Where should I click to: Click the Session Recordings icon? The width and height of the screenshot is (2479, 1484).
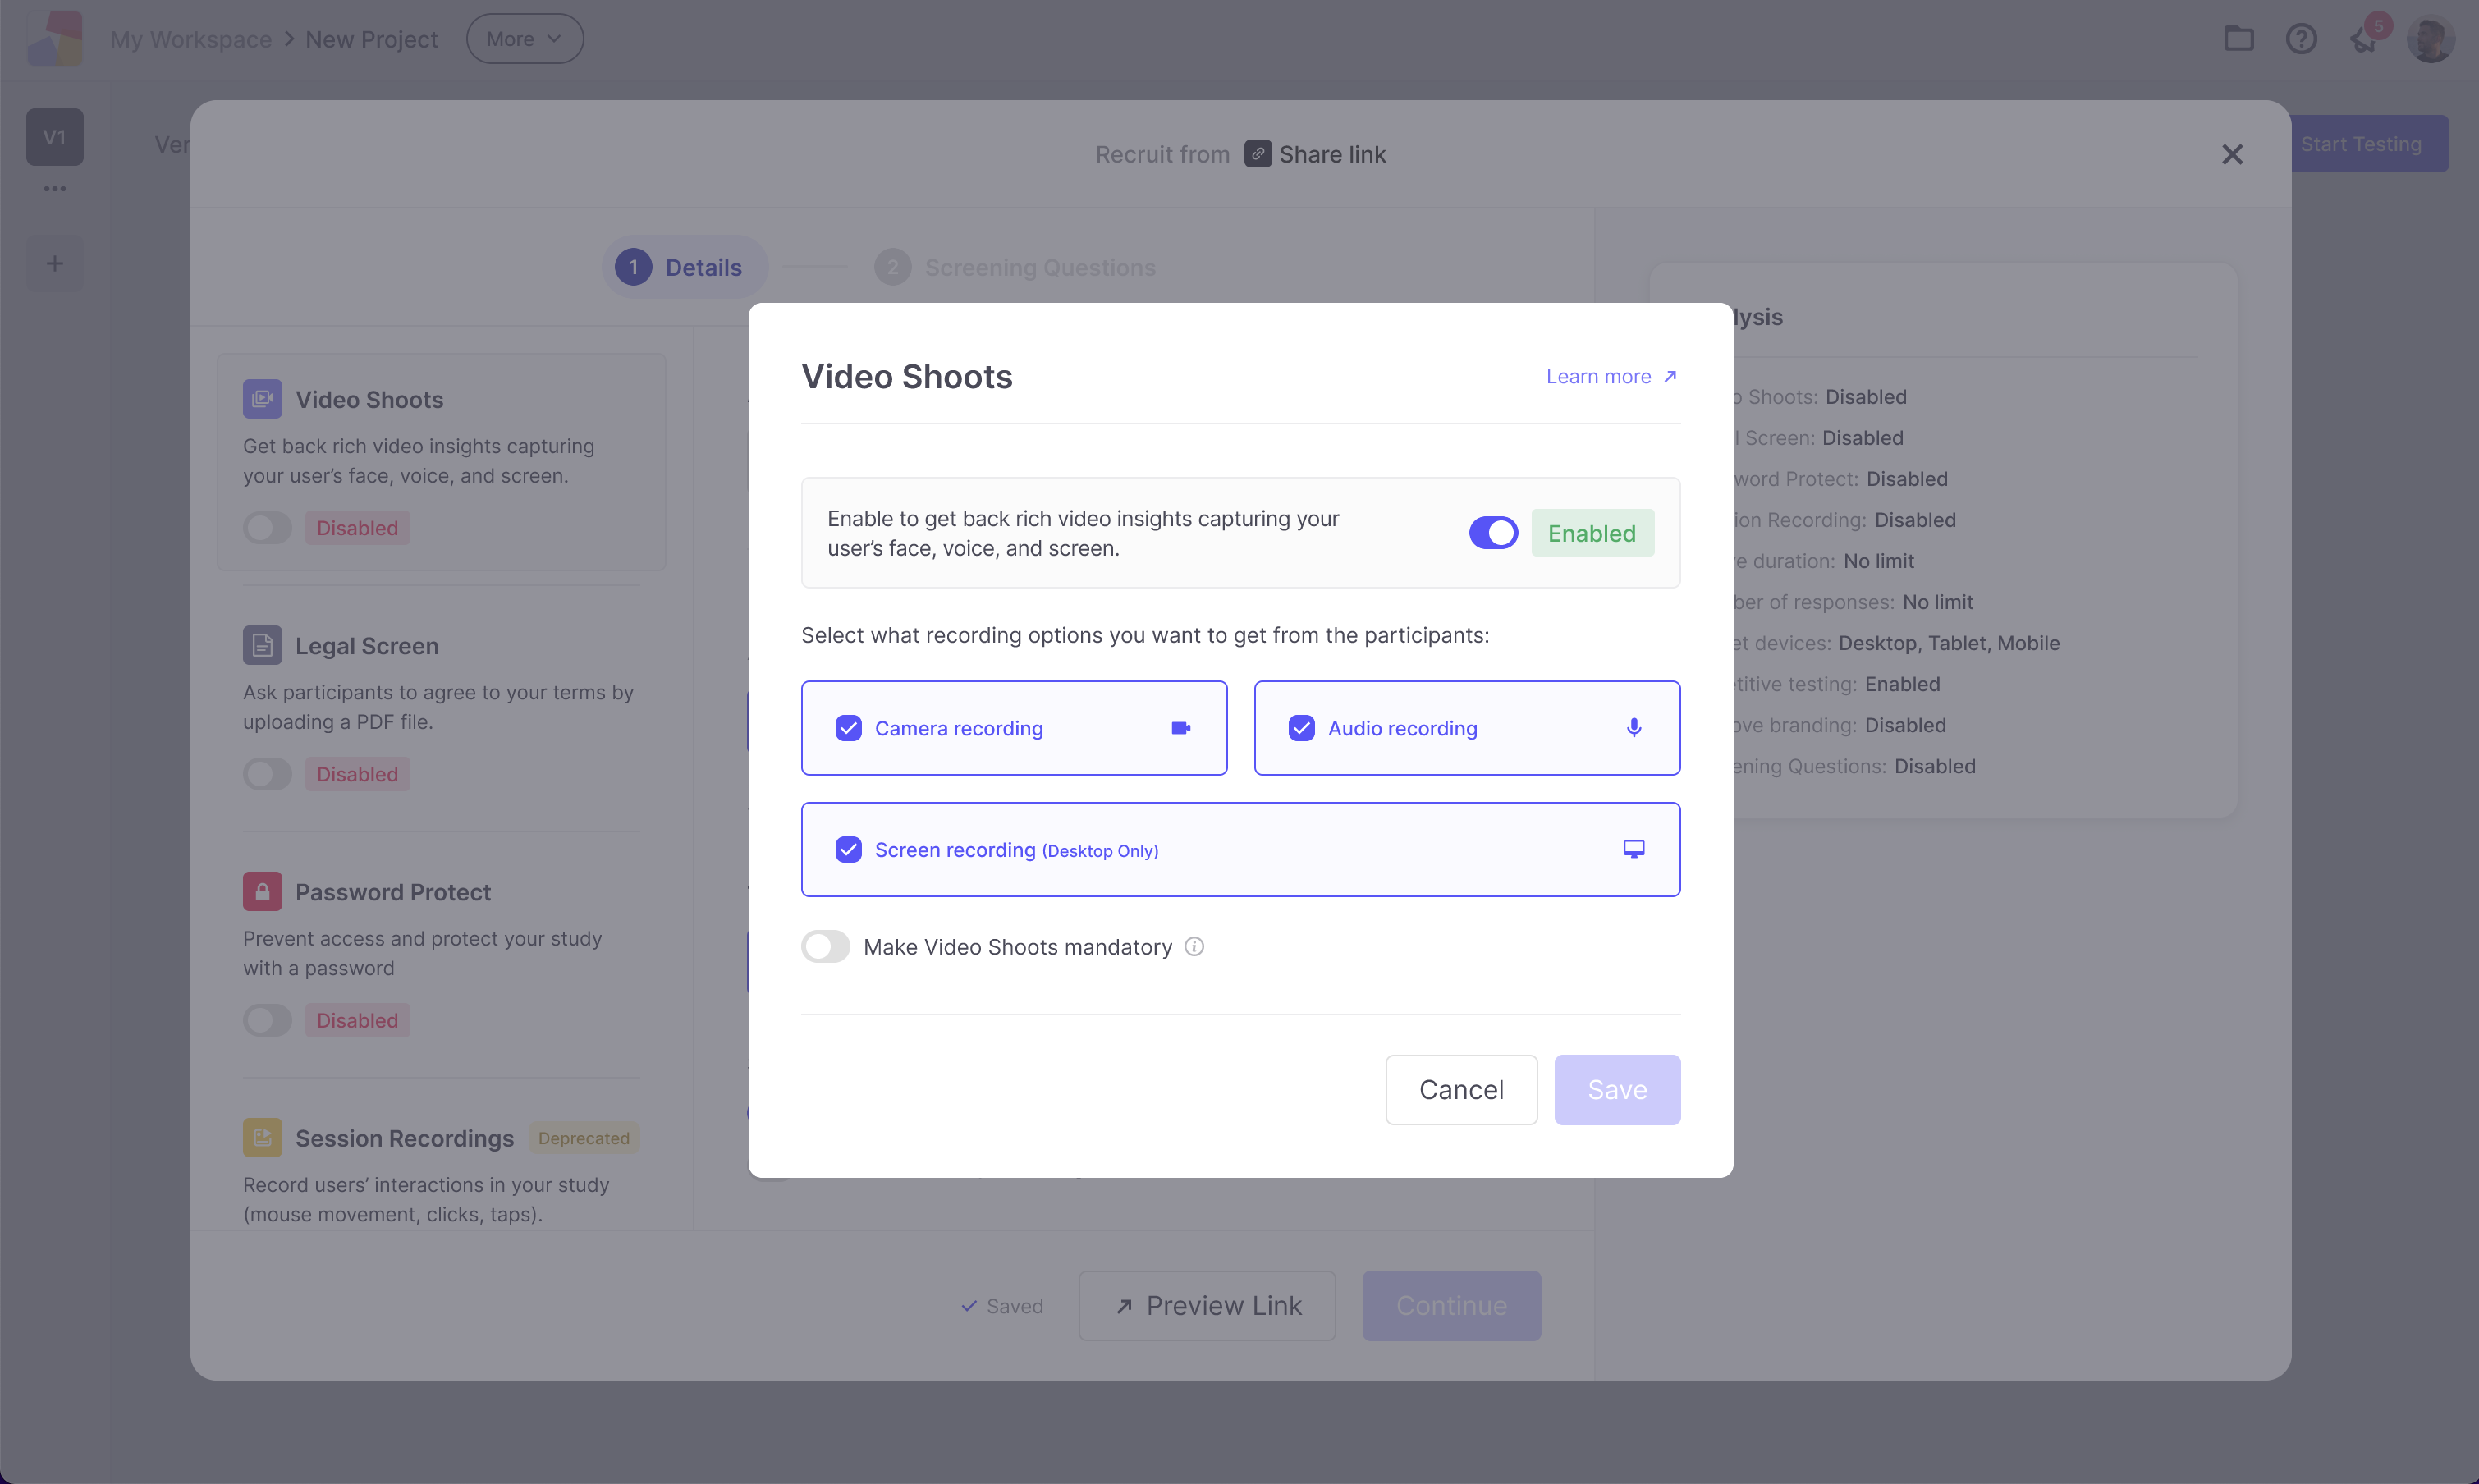coord(262,1137)
